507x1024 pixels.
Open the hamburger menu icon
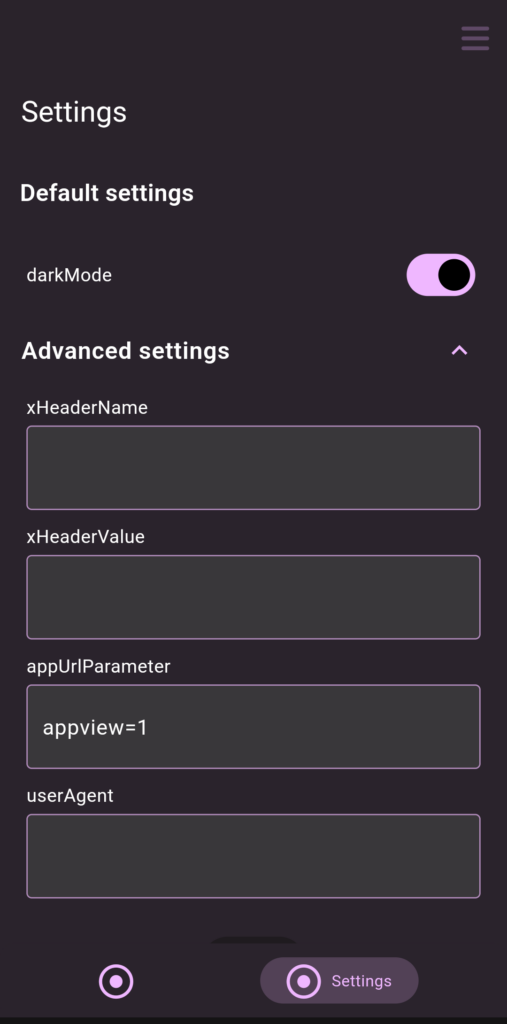pyautogui.click(x=475, y=39)
